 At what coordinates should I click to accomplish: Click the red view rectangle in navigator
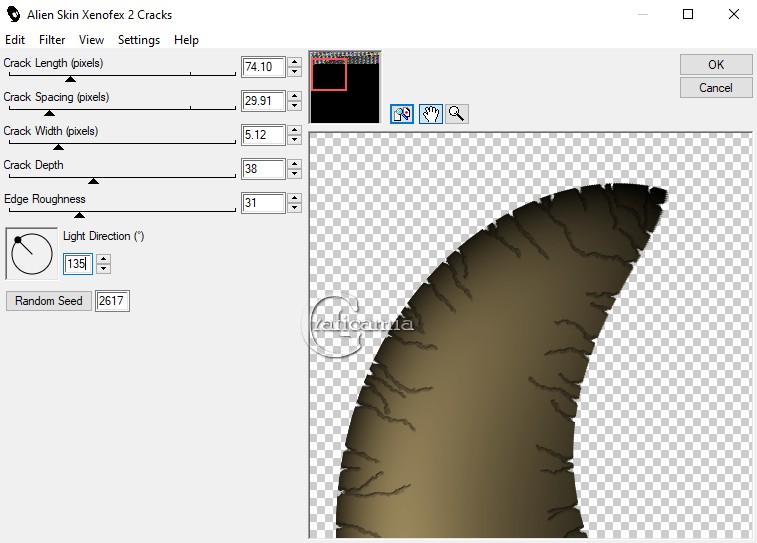[329, 74]
